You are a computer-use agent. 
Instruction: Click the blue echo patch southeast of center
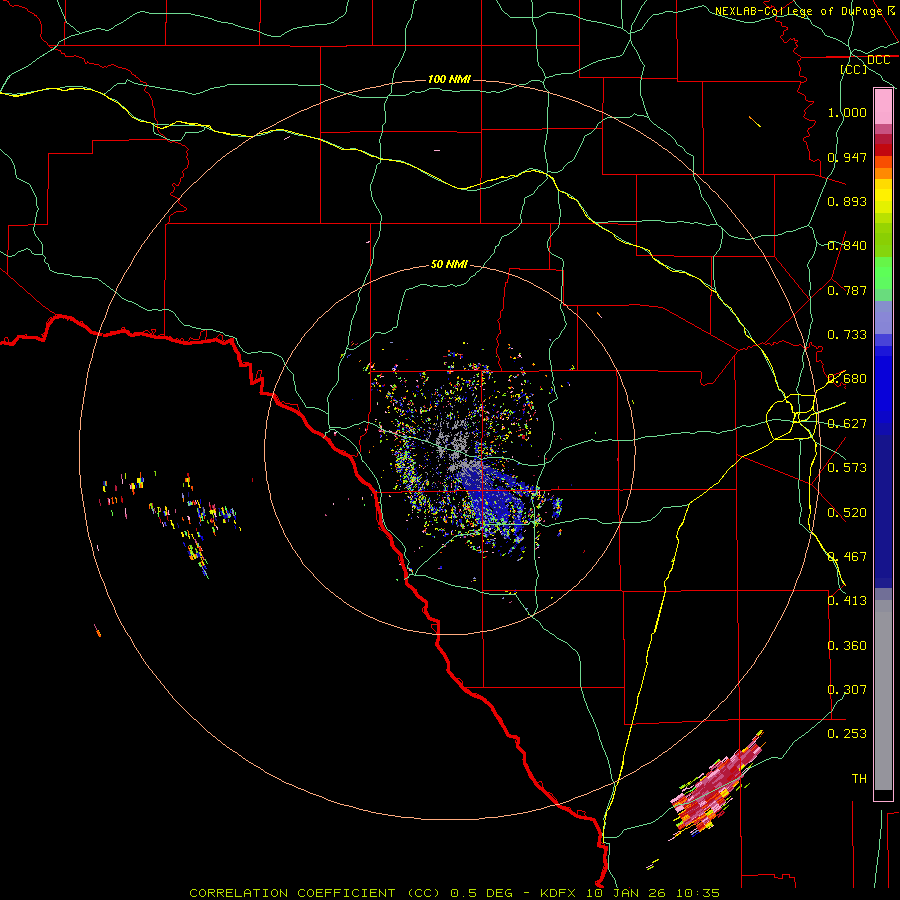click(x=498, y=501)
